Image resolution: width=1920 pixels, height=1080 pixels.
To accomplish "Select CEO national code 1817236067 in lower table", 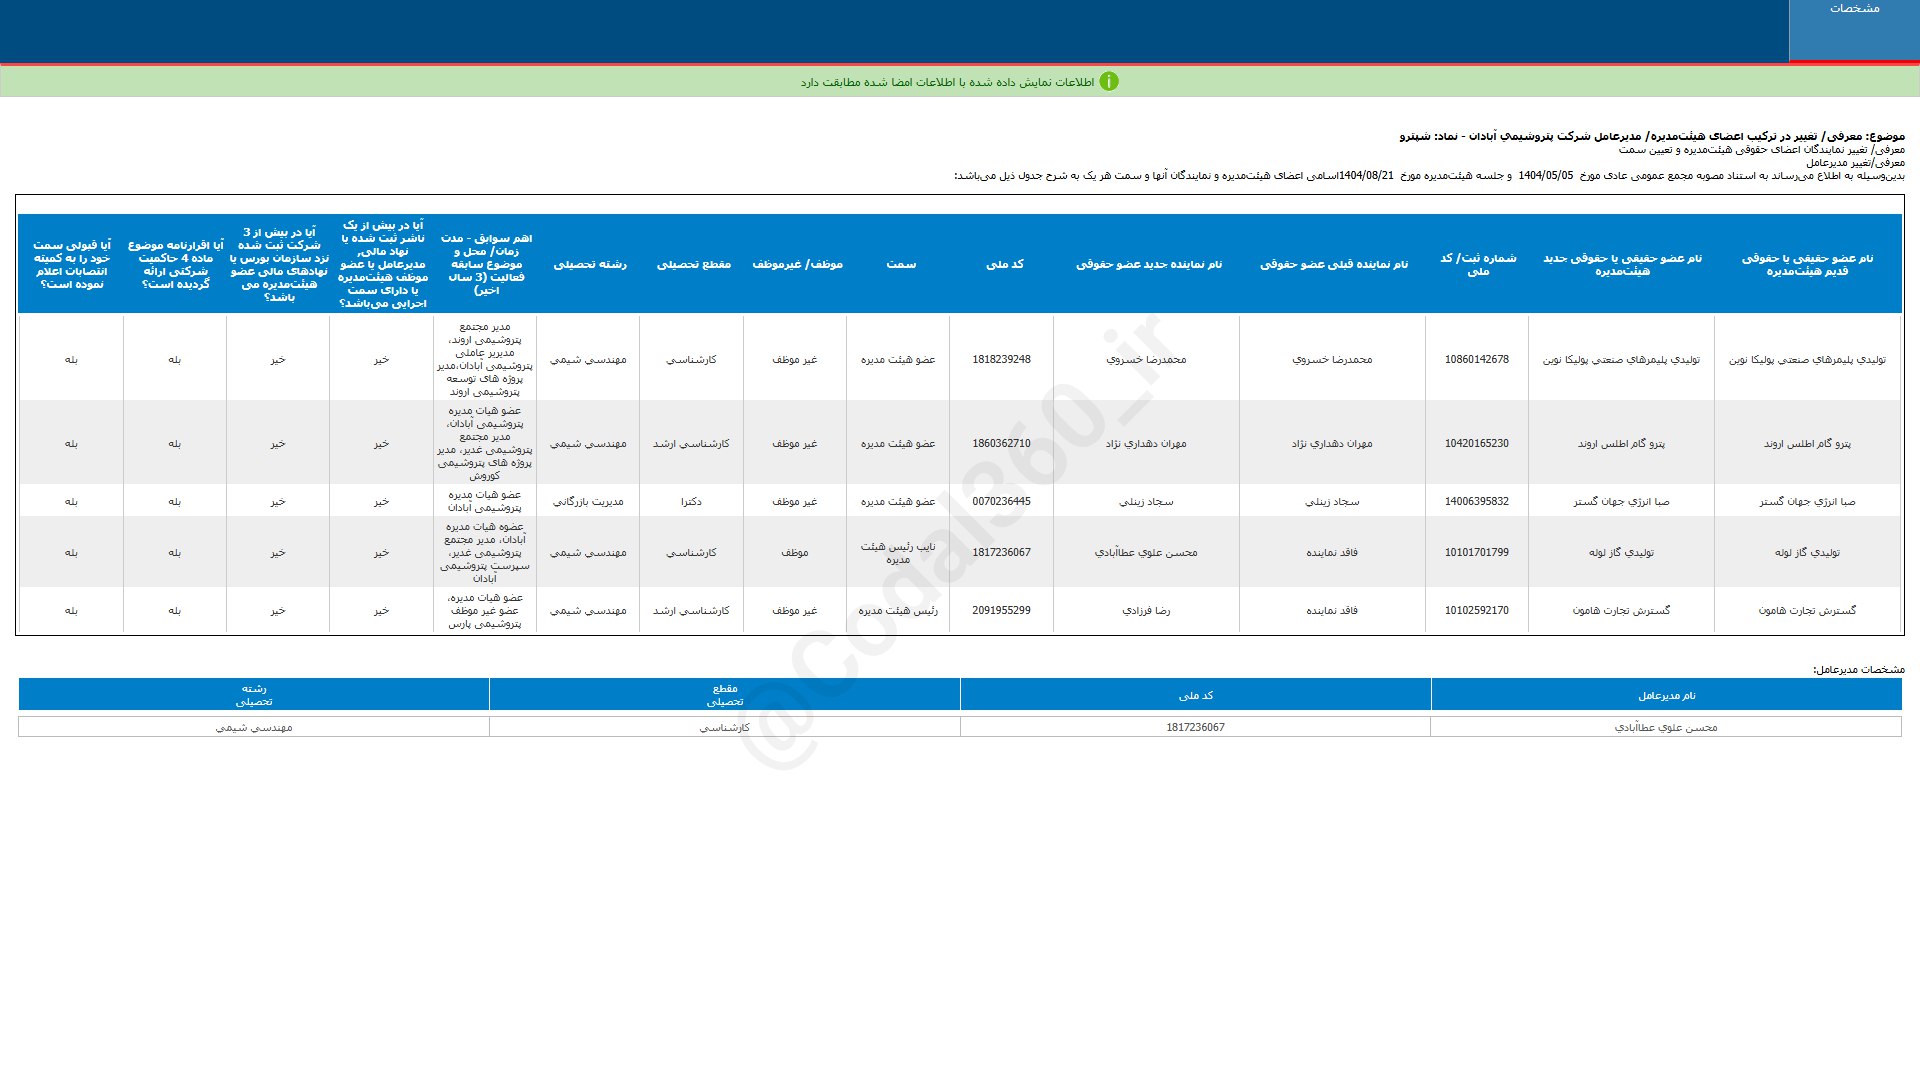I will click(x=1195, y=727).
